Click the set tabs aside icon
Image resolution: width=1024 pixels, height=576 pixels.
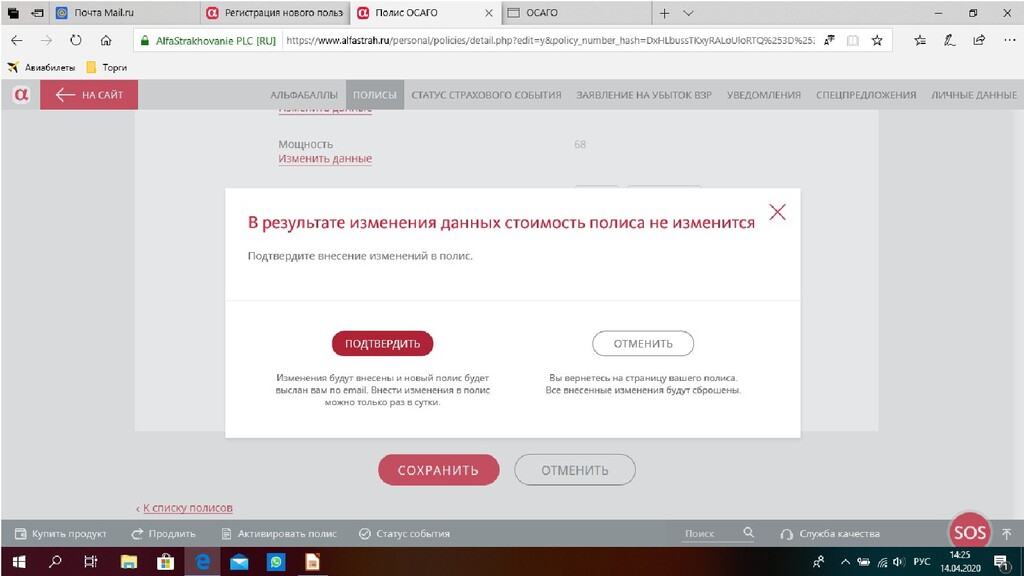coord(38,12)
